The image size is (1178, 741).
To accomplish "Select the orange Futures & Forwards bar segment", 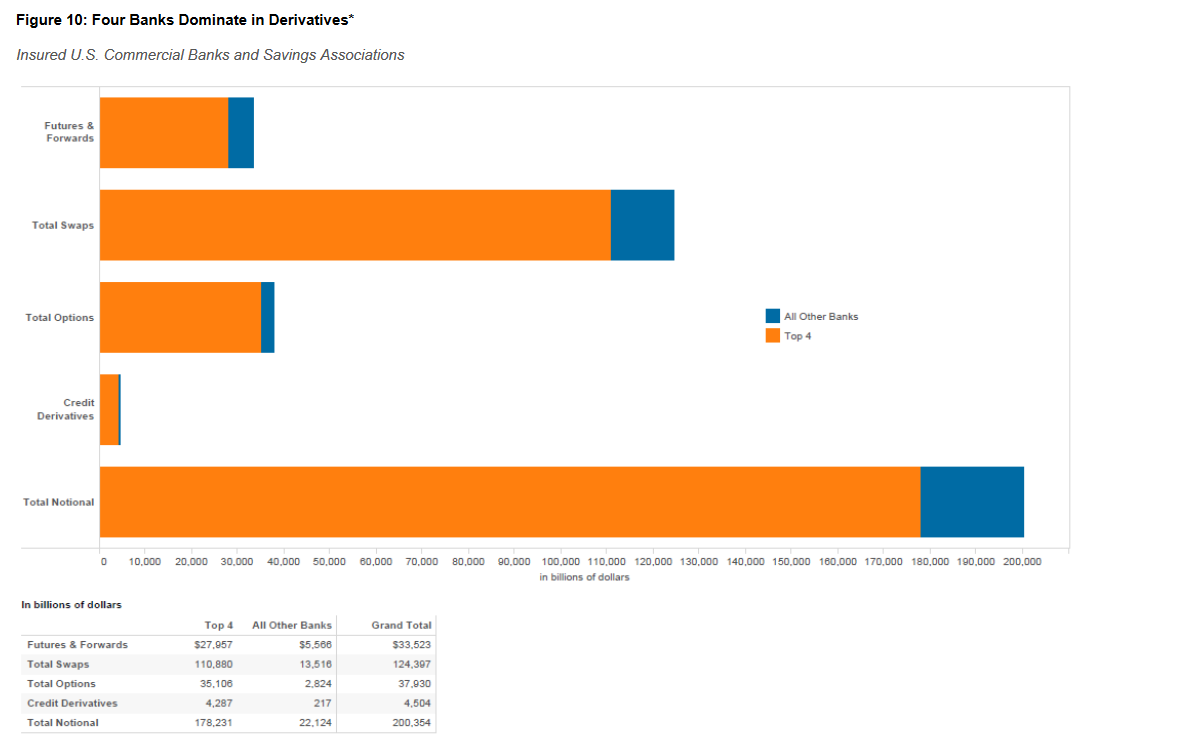I will [x=164, y=132].
